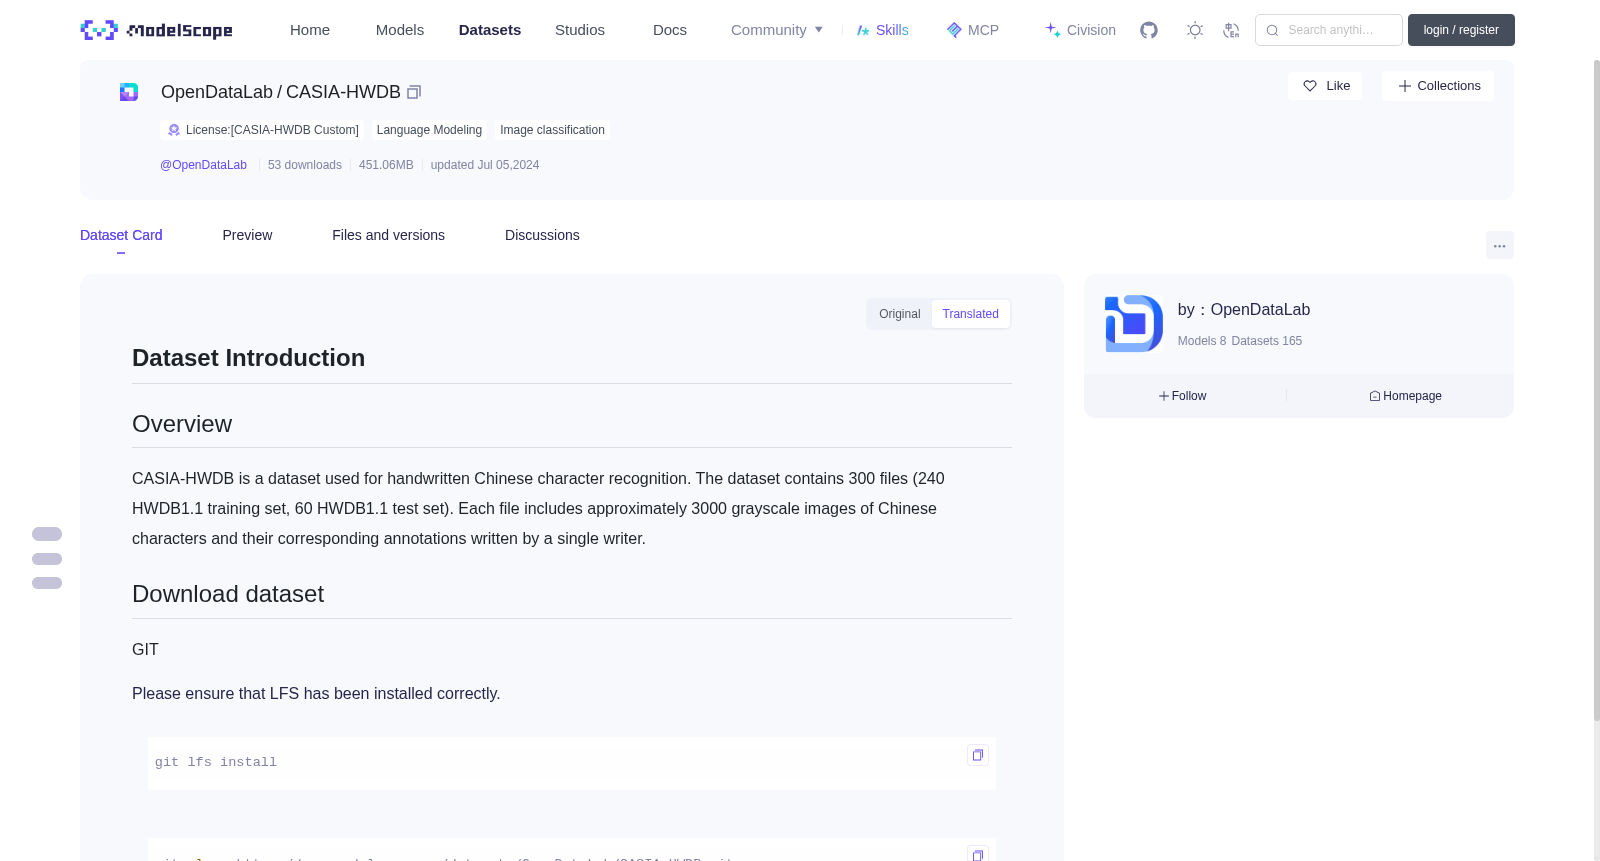Click the Datasets 165 count
The width and height of the screenshot is (1600, 861).
[x=1267, y=341]
